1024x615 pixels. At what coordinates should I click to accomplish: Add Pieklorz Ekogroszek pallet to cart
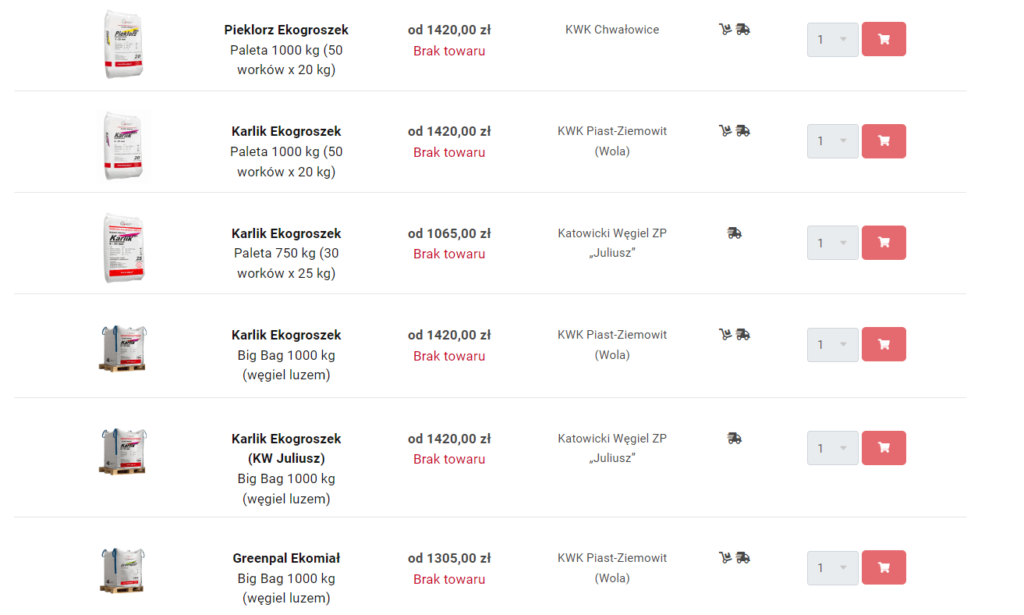(x=884, y=39)
